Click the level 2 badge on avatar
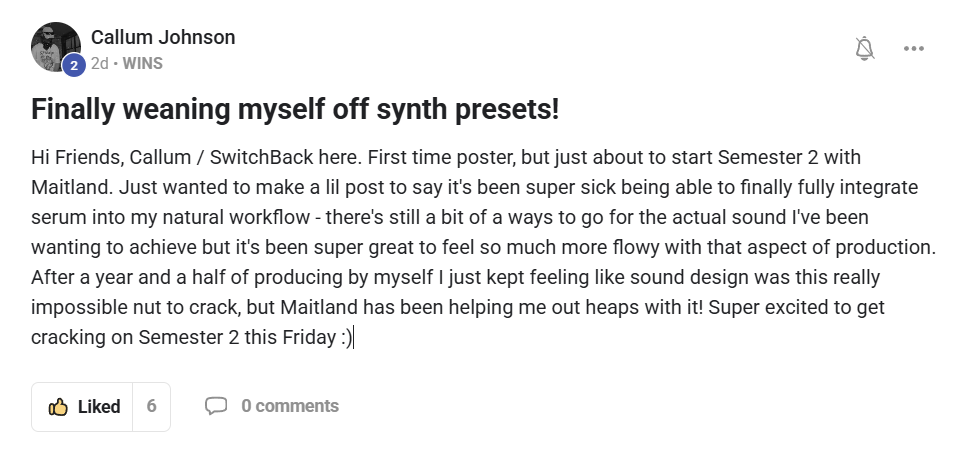The height and width of the screenshot is (450, 961). coord(73,66)
